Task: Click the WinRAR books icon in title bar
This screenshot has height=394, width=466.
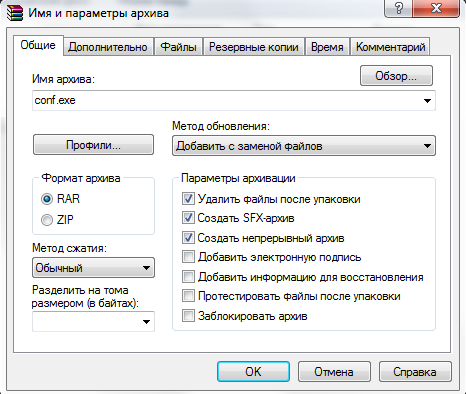Action: coord(15,13)
